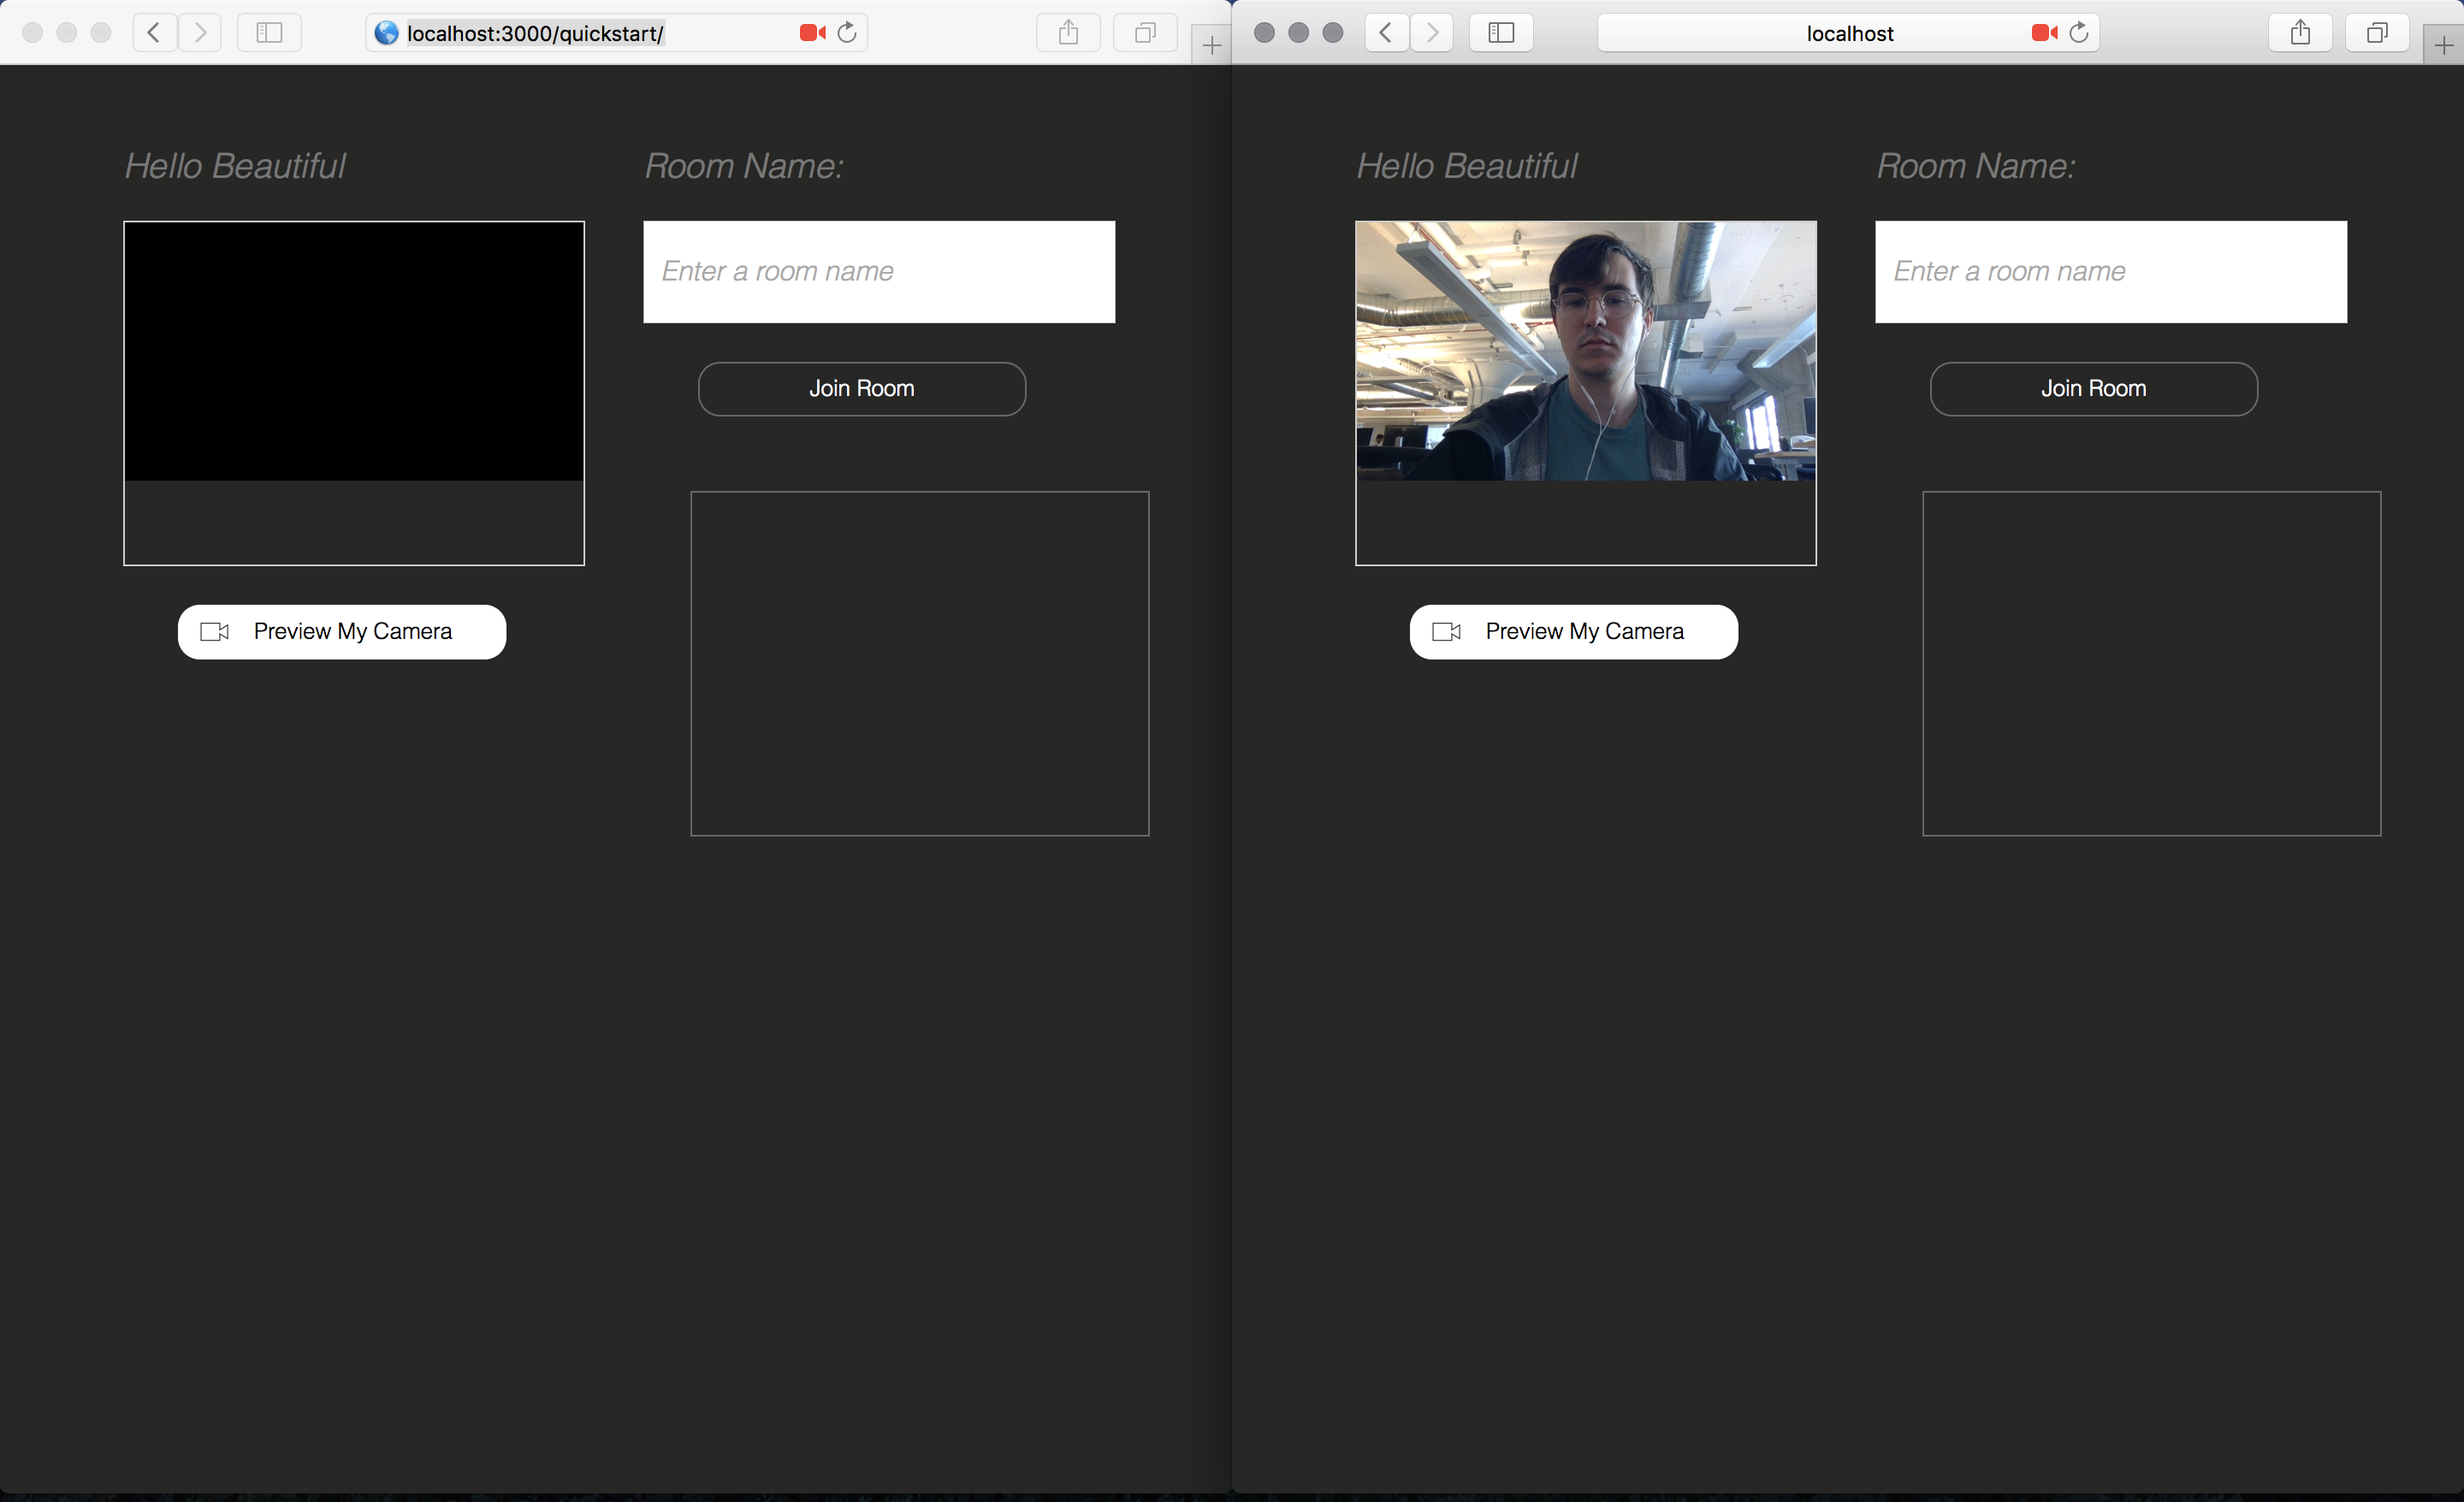Show sidebar in right Safari window
The image size is (2464, 1502).
click(x=1501, y=32)
